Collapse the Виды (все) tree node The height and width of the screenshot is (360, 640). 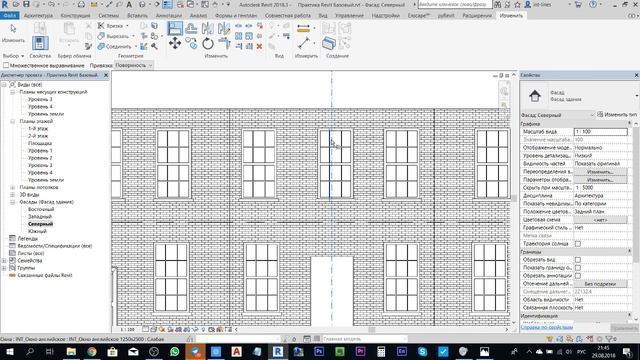click(4, 84)
